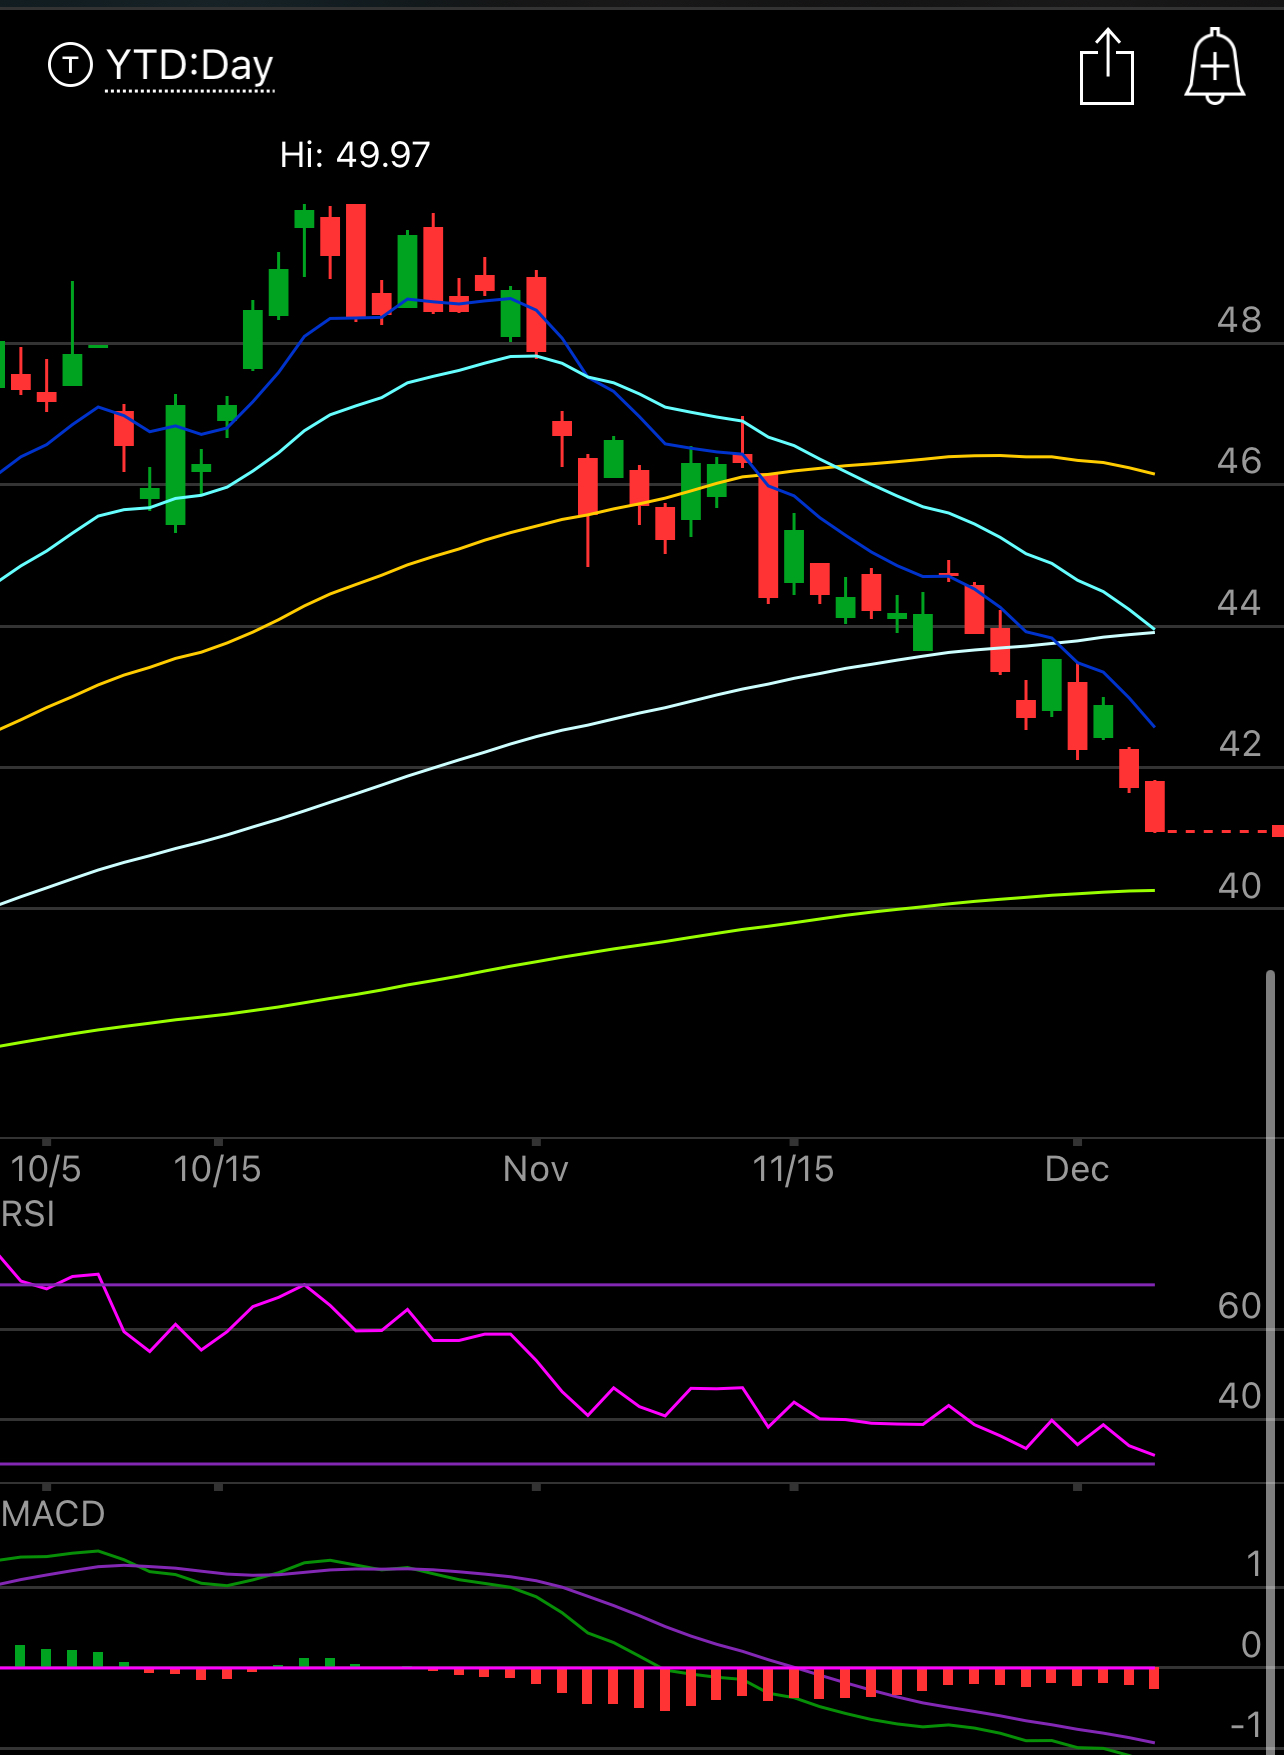Image resolution: width=1284 pixels, height=1755 pixels.
Task: Tap the bell icon to add an alert
Action: [x=1214, y=66]
